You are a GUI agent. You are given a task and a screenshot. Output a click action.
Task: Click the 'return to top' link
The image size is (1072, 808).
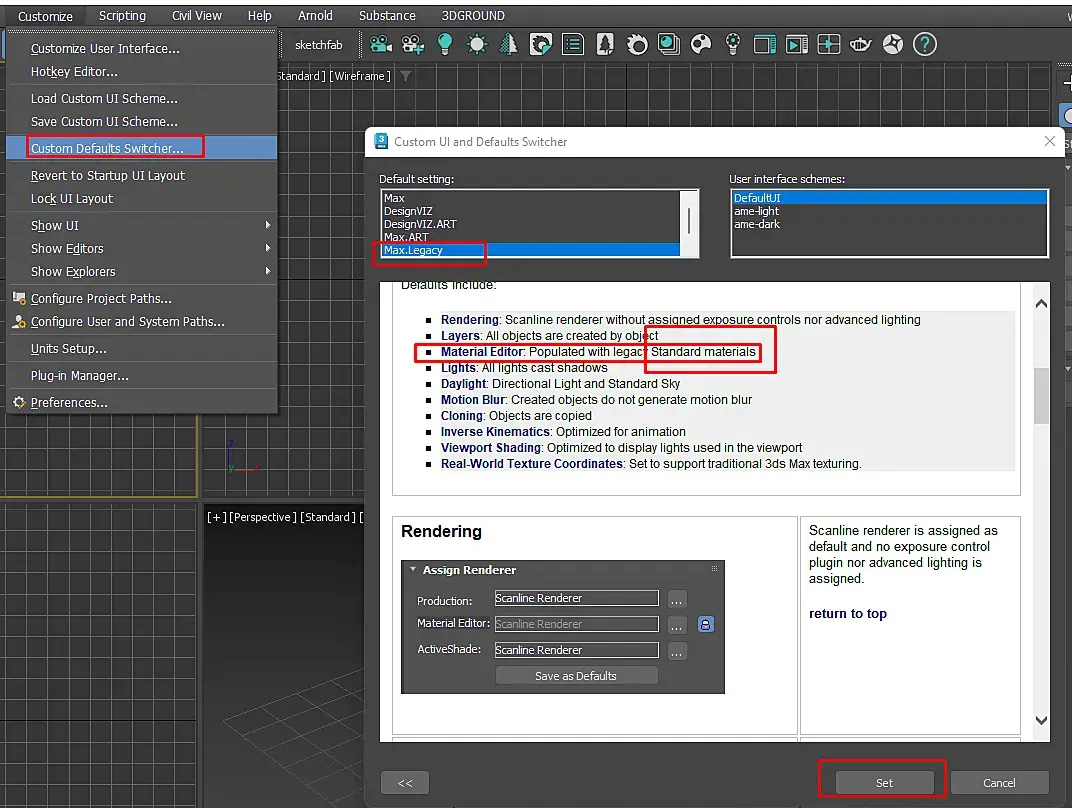coord(847,614)
